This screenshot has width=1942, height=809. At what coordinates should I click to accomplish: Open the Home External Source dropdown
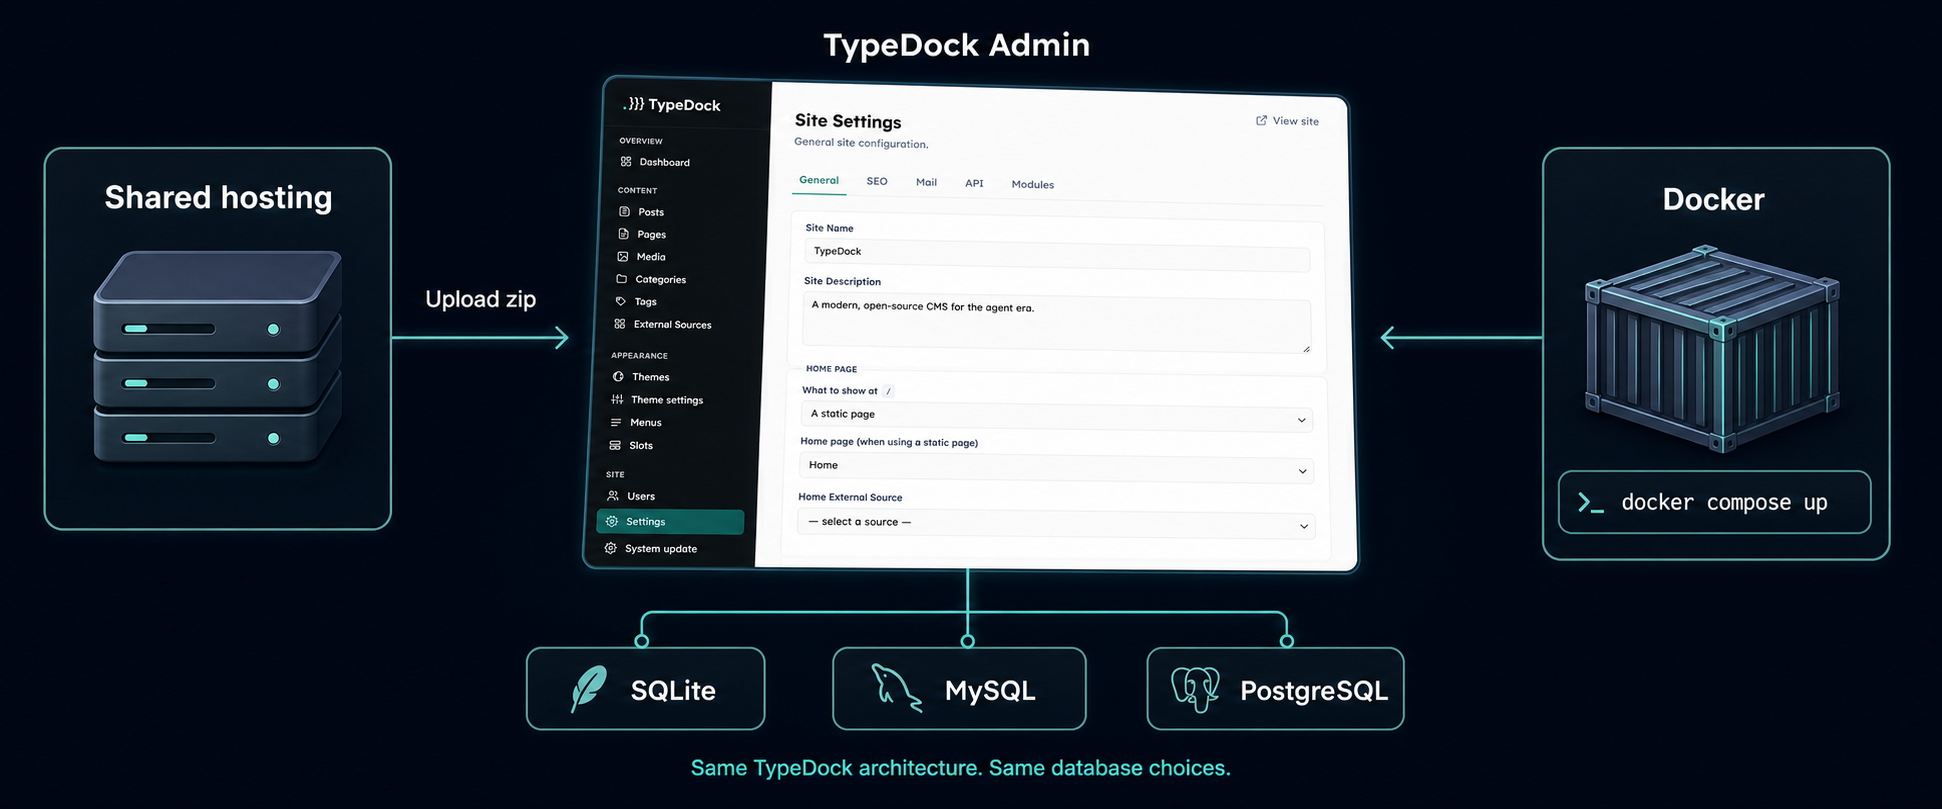(1056, 524)
